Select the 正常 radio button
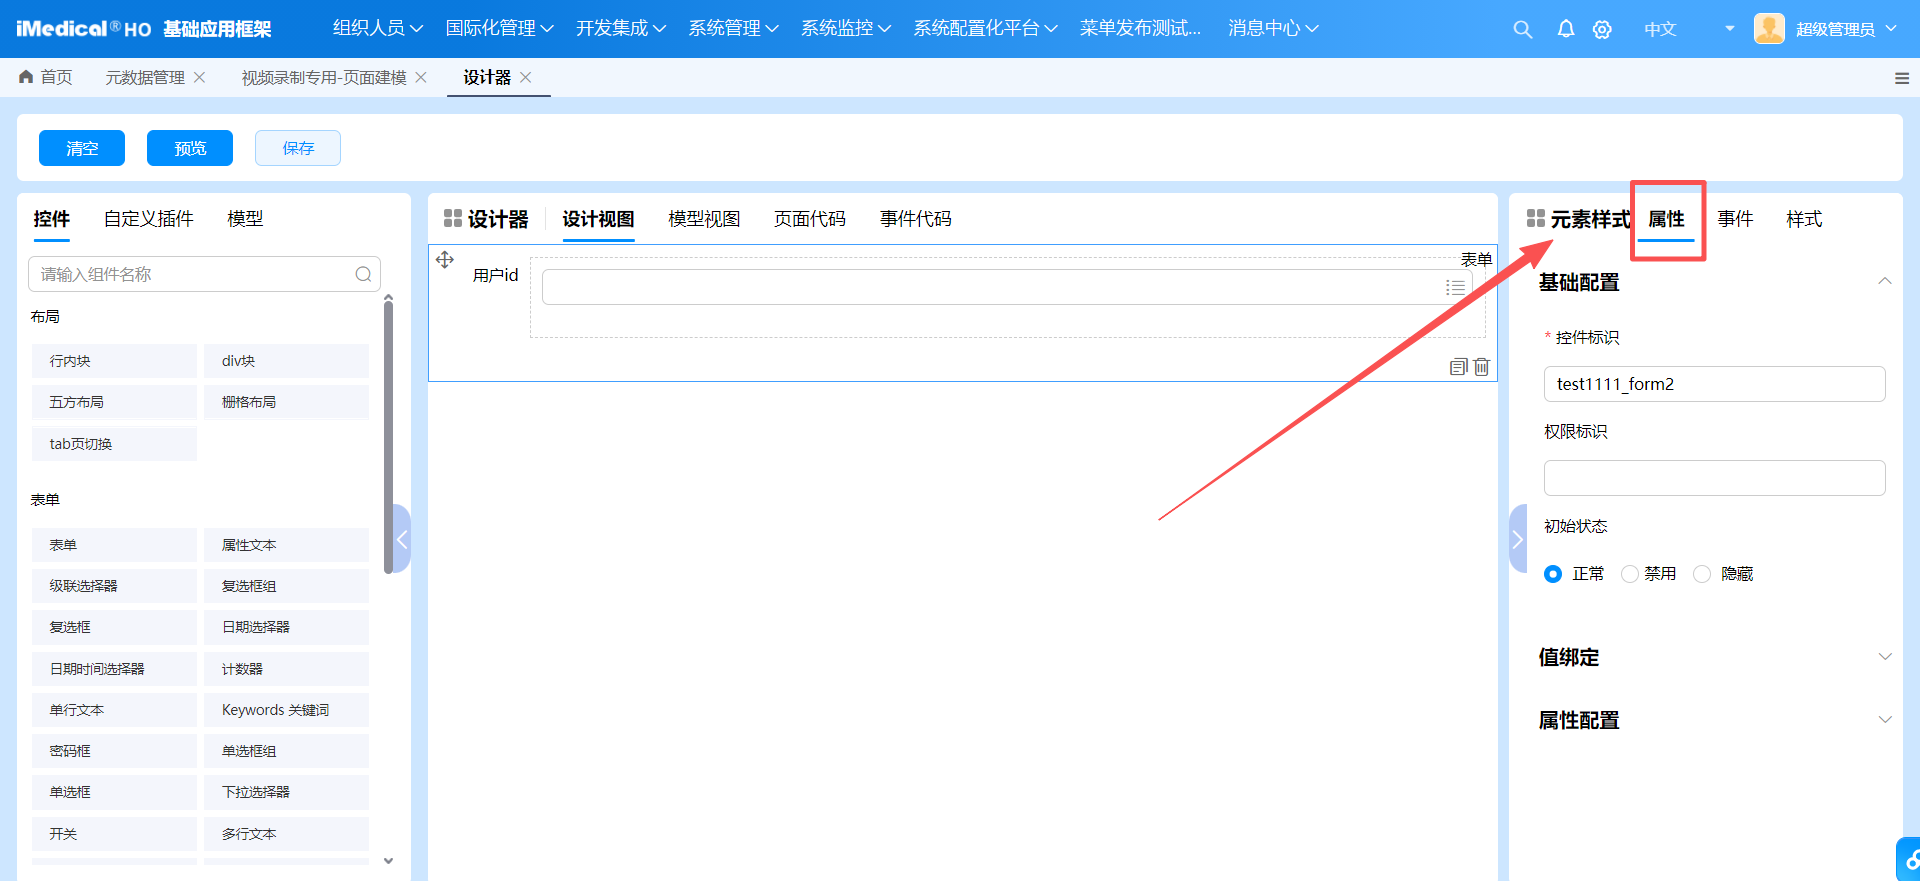 coord(1553,574)
